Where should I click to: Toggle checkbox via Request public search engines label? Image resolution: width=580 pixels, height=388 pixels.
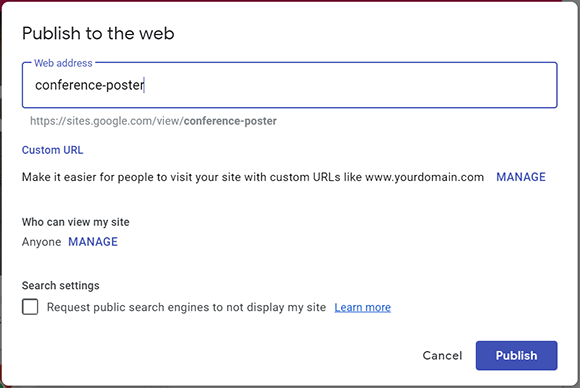[186, 307]
